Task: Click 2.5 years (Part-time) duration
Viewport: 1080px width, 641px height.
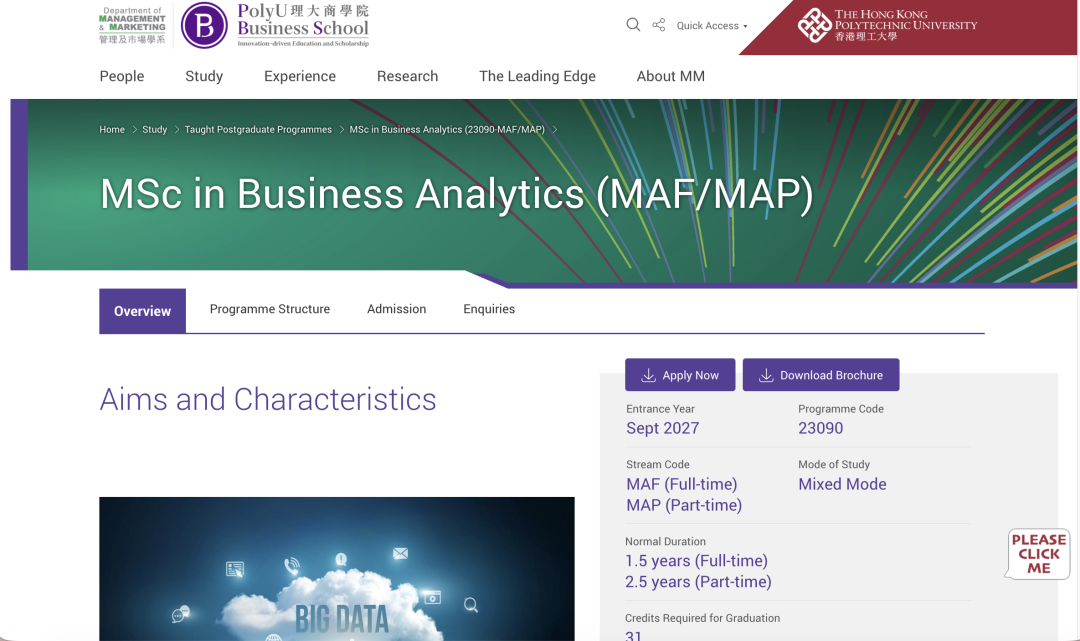Action: tap(698, 582)
